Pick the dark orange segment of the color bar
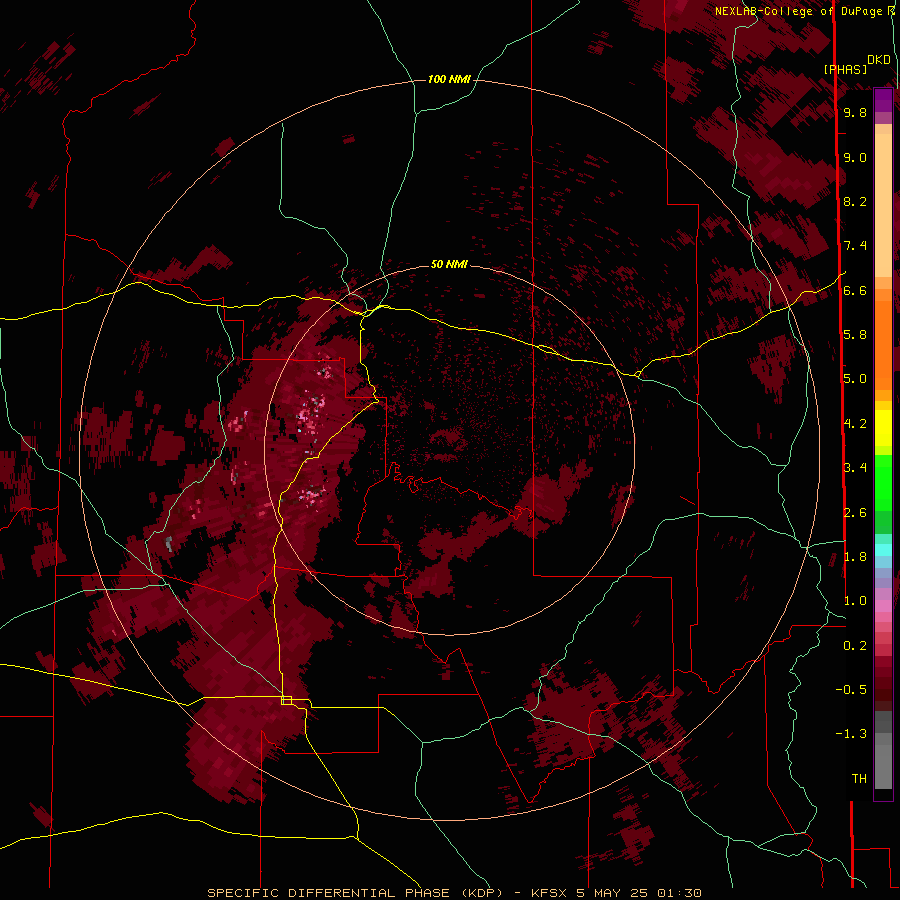The height and width of the screenshot is (900, 900). [883, 344]
